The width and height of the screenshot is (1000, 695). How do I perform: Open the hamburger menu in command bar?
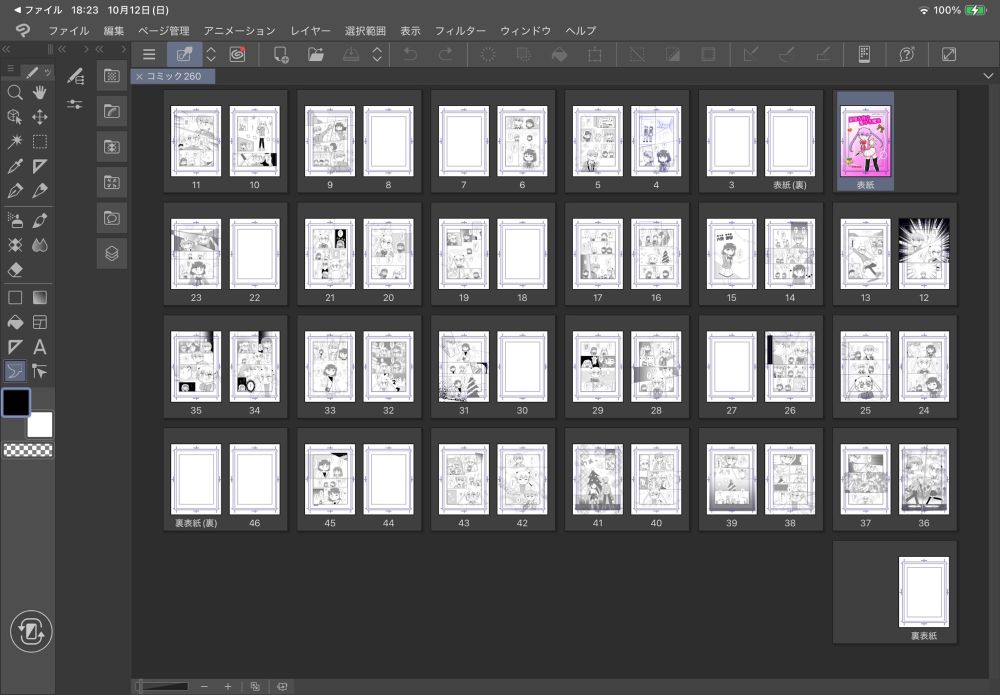[x=149, y=54]
